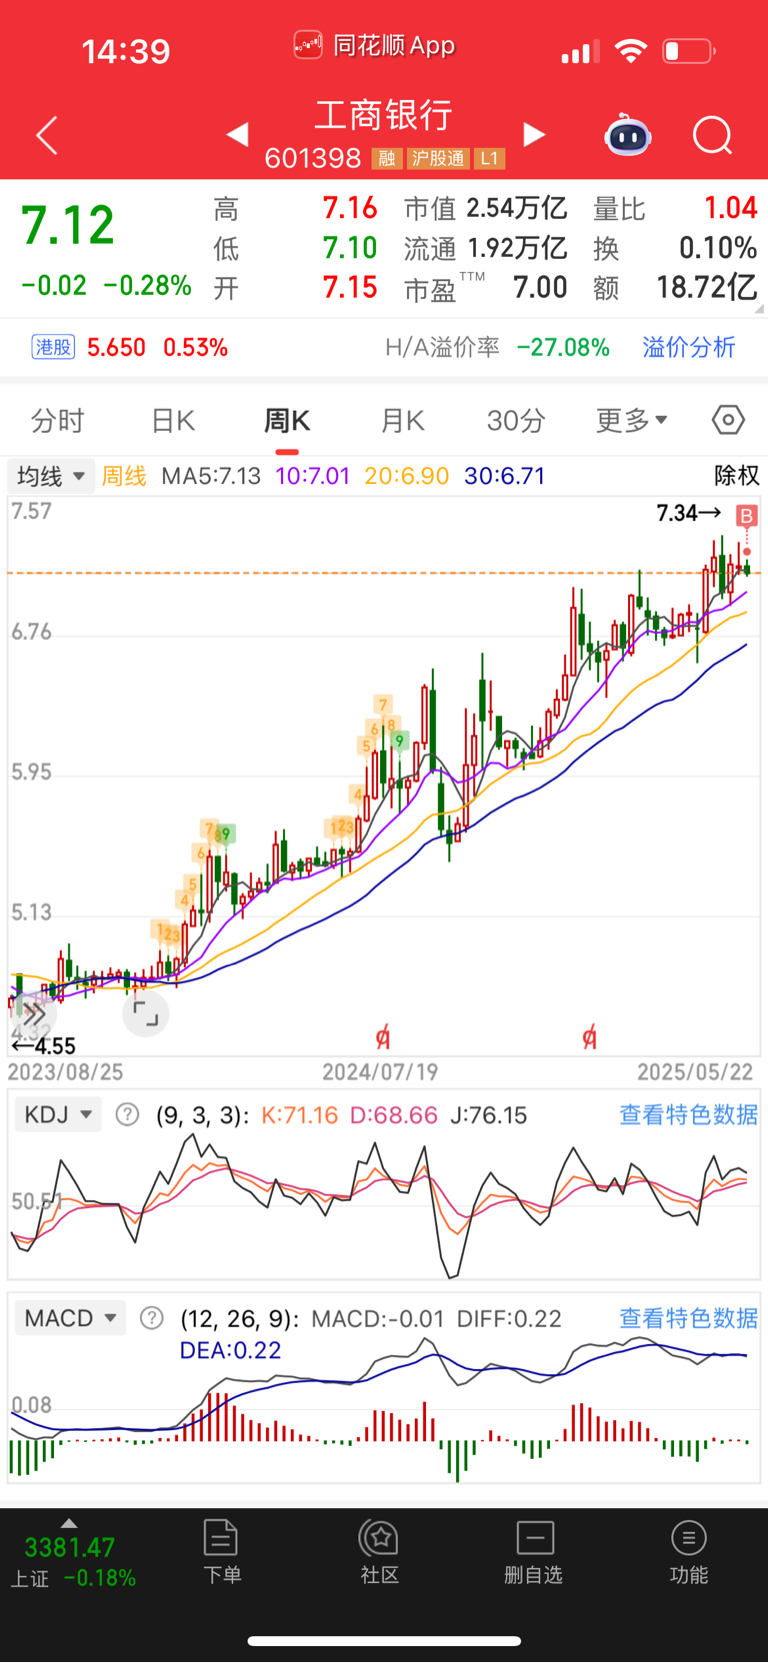768x1663 pixels.
Task: Tap the MA5:7.13 value
Action: pyautogui.click(x=211, y=475)
